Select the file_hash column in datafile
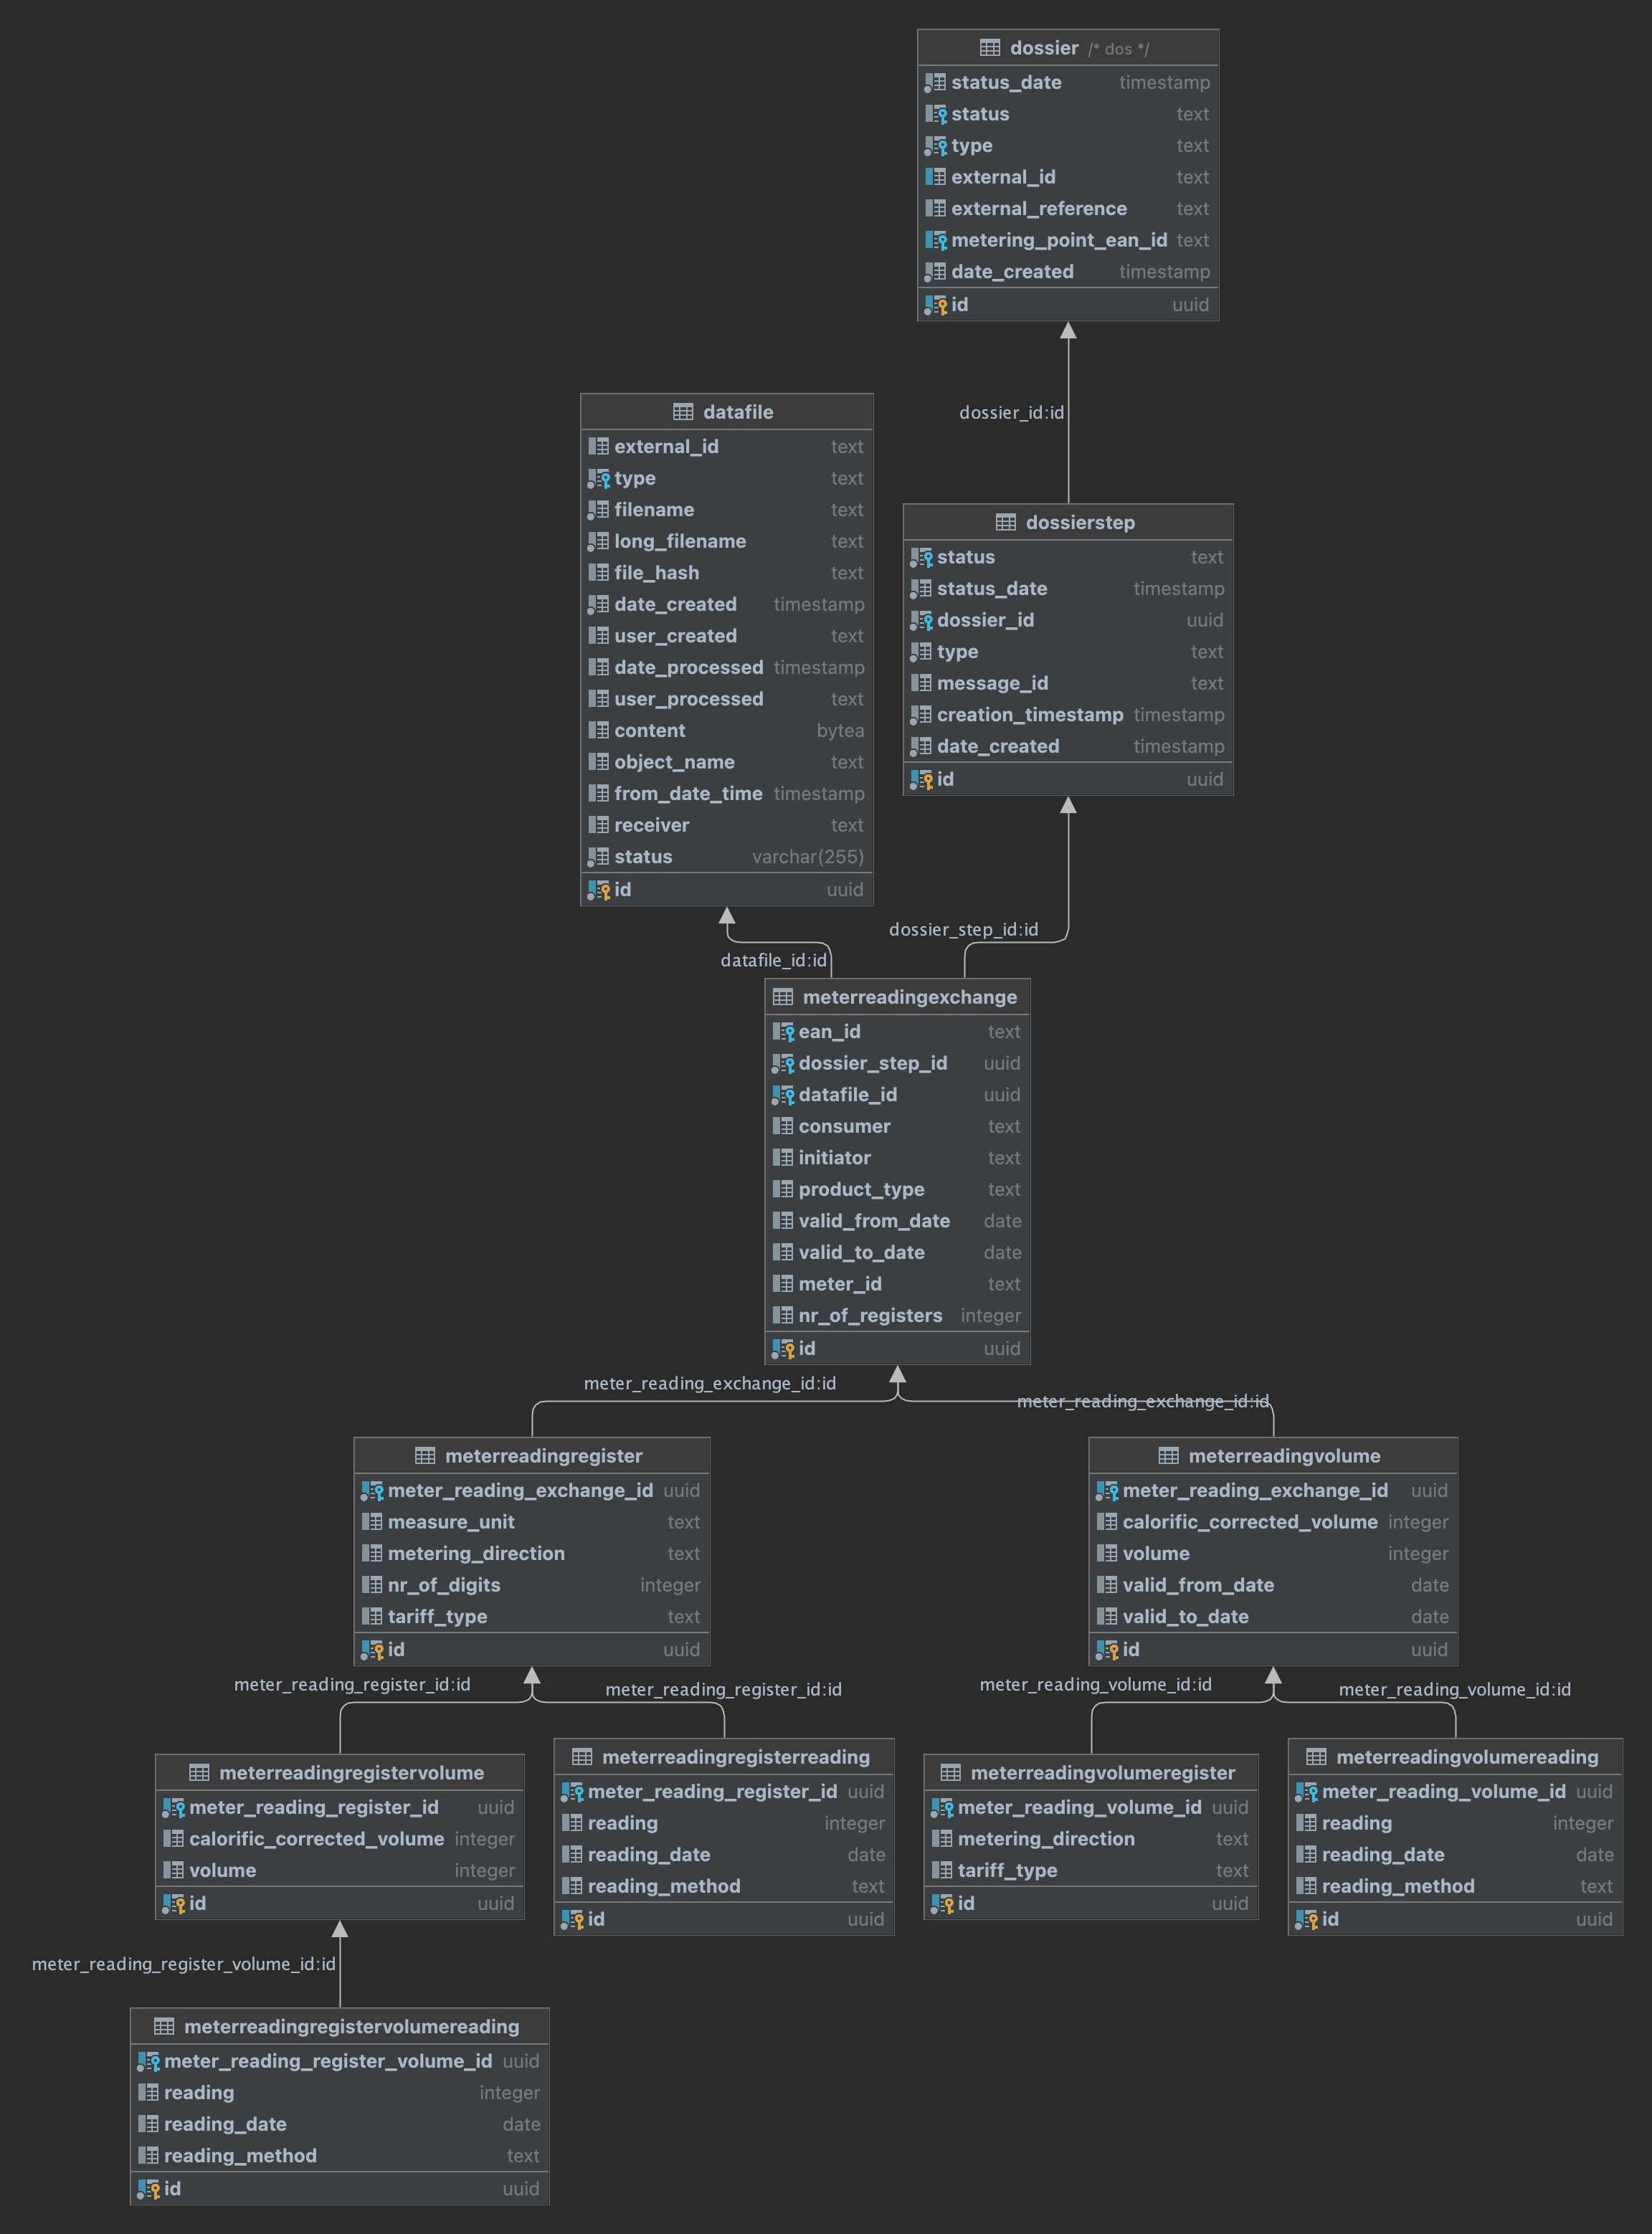This screenshot has width=1652, height=2234. point(656,573)
